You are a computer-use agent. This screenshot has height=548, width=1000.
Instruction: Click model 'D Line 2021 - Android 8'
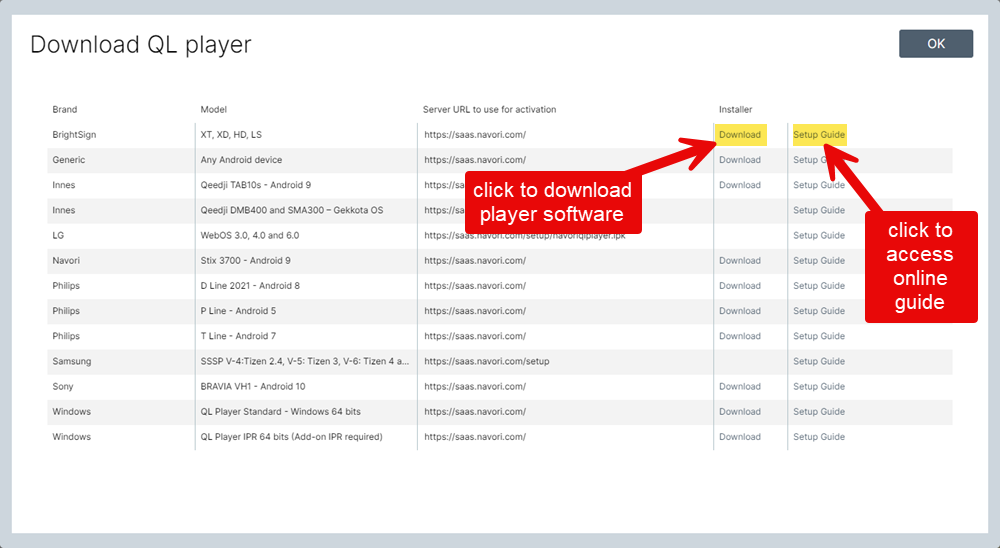click(x=250, y=286)
